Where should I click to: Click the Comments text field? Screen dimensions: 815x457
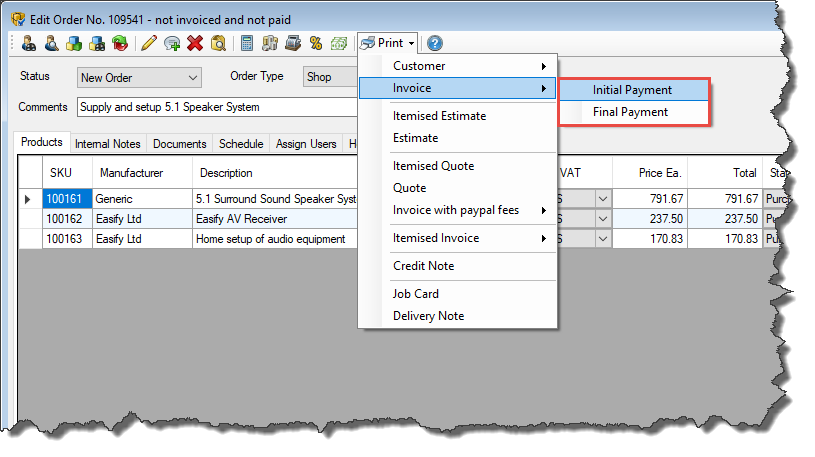coord(215,107)
